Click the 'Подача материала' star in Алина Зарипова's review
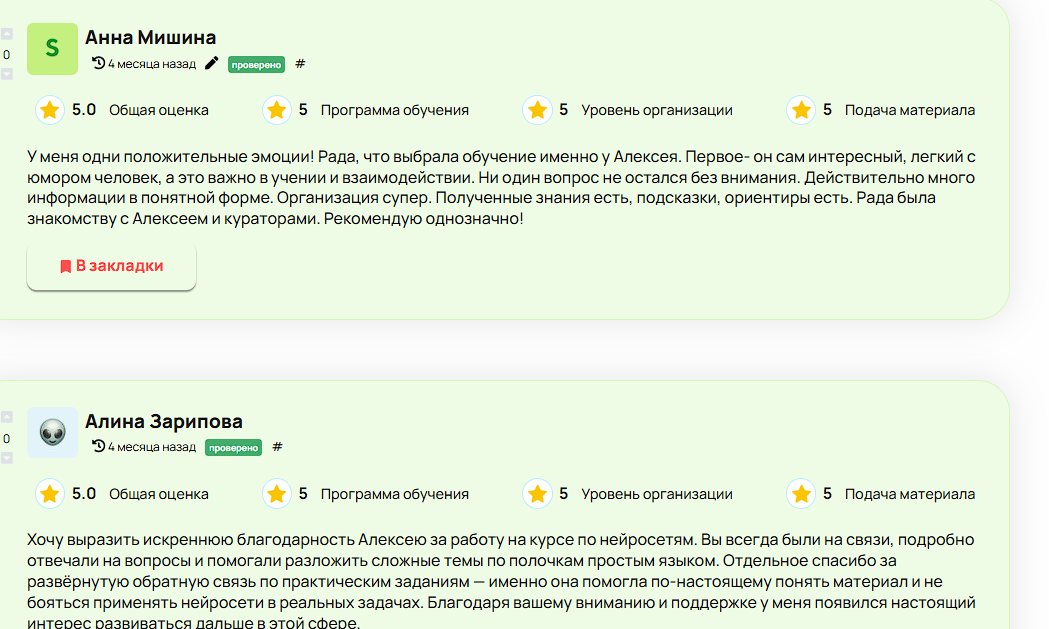Image resolution: width=1049 pixels, height=629 pixels. click(801, 494)
